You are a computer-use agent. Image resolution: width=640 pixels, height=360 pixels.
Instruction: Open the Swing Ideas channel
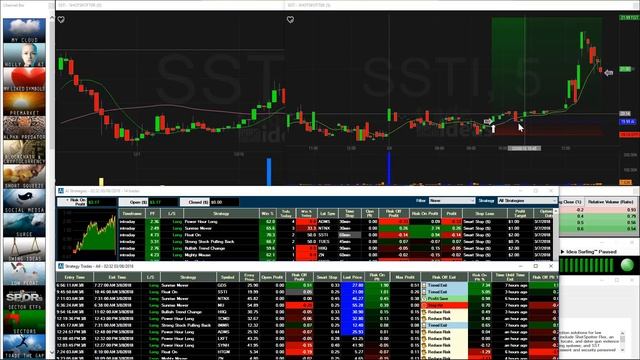tap(24, 249)
